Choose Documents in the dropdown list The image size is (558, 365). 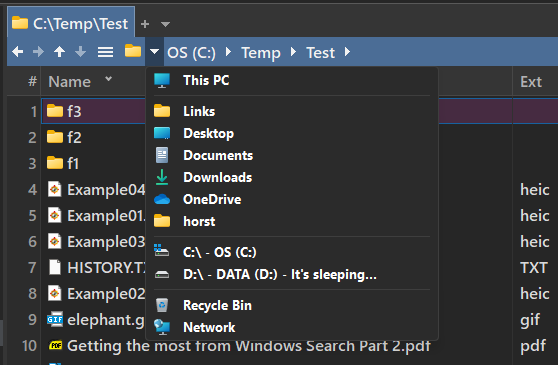click(292, 155)
